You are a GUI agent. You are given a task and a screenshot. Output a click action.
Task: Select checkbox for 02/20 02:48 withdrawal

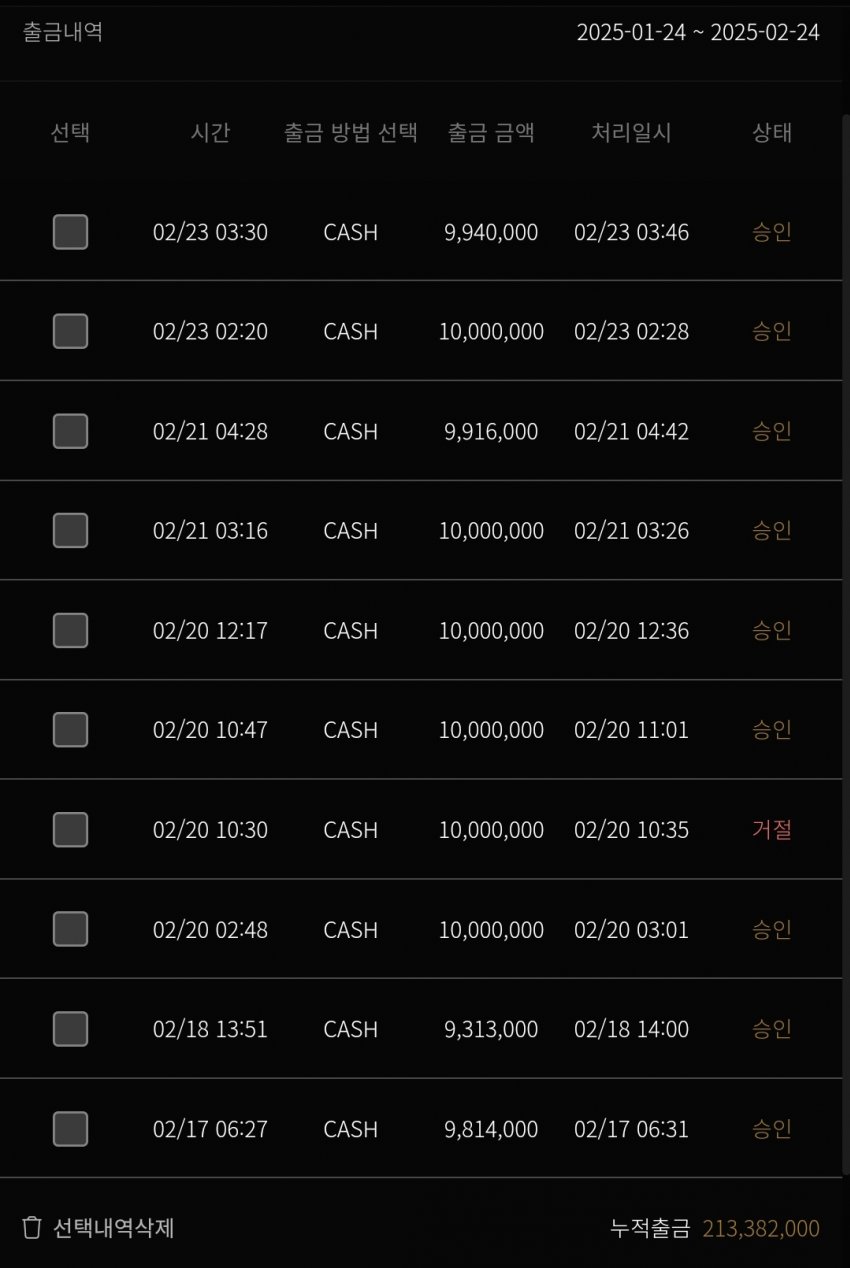click(70, 929)
